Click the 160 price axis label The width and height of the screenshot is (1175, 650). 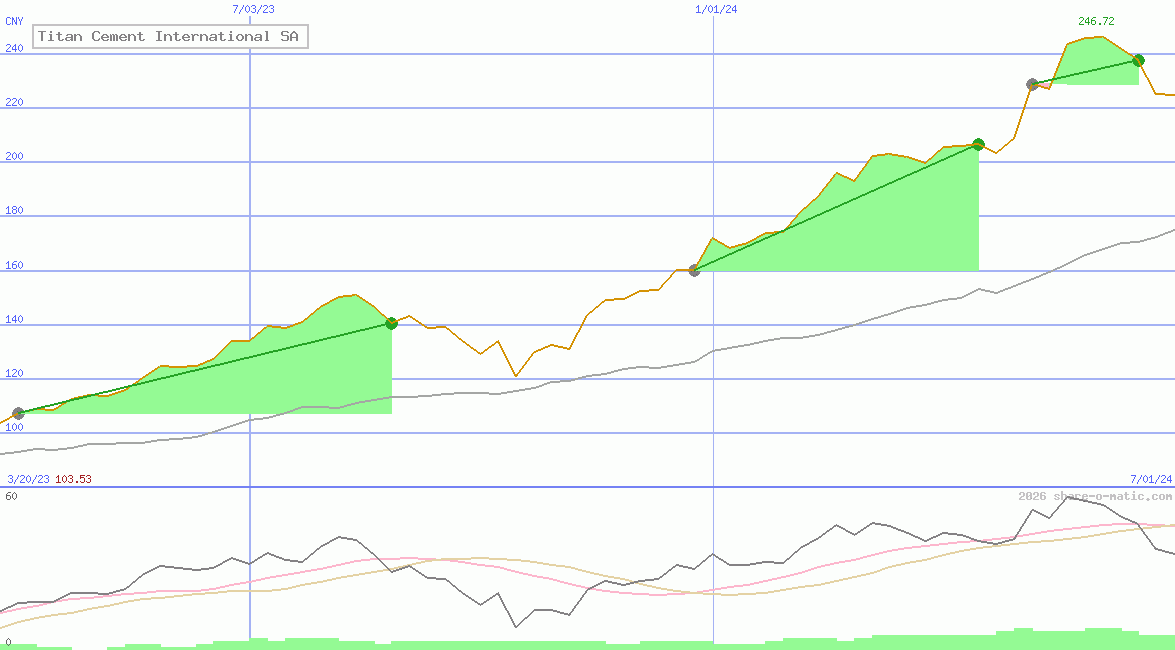[14, 266]
